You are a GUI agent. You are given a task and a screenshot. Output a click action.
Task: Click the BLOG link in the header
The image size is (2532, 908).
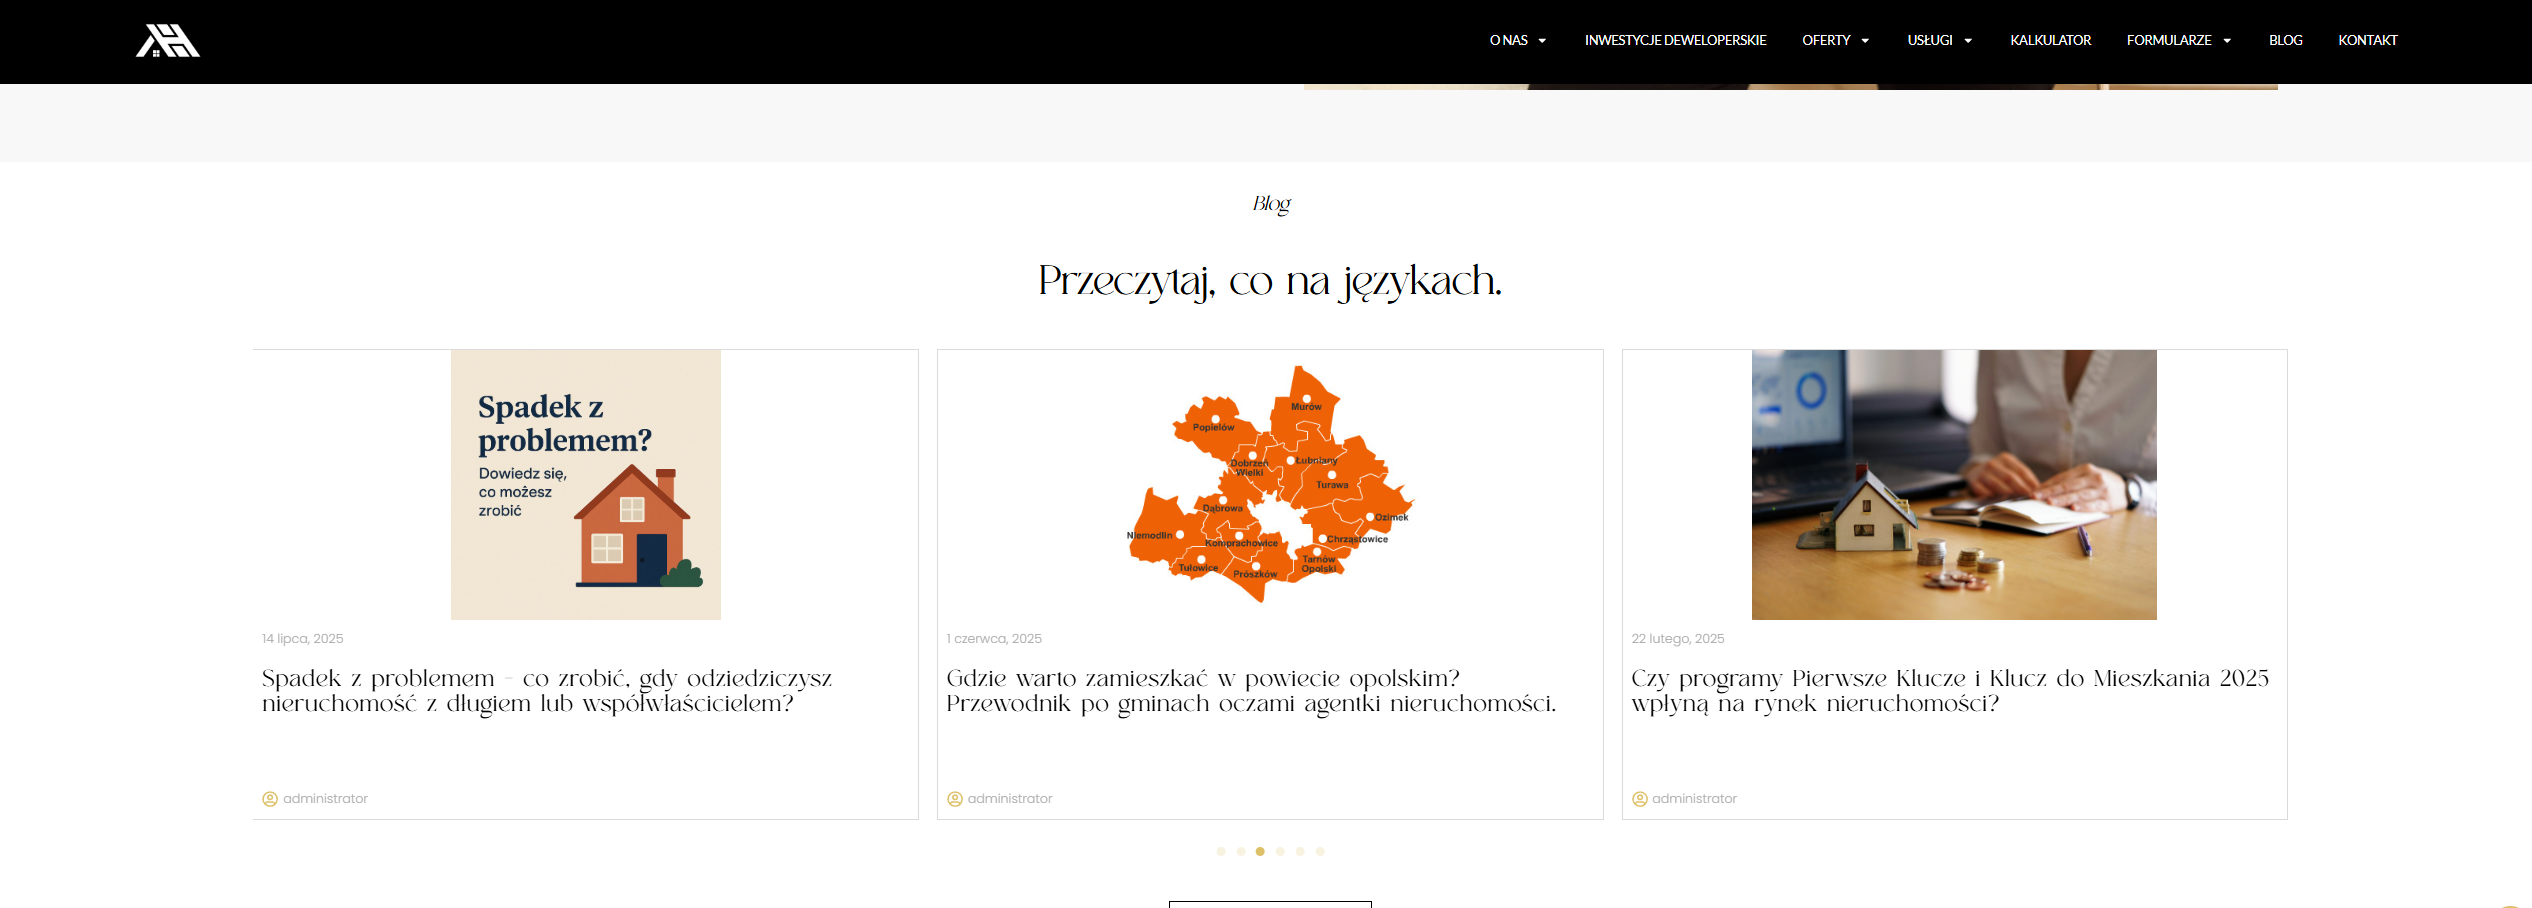[2285, 41]
